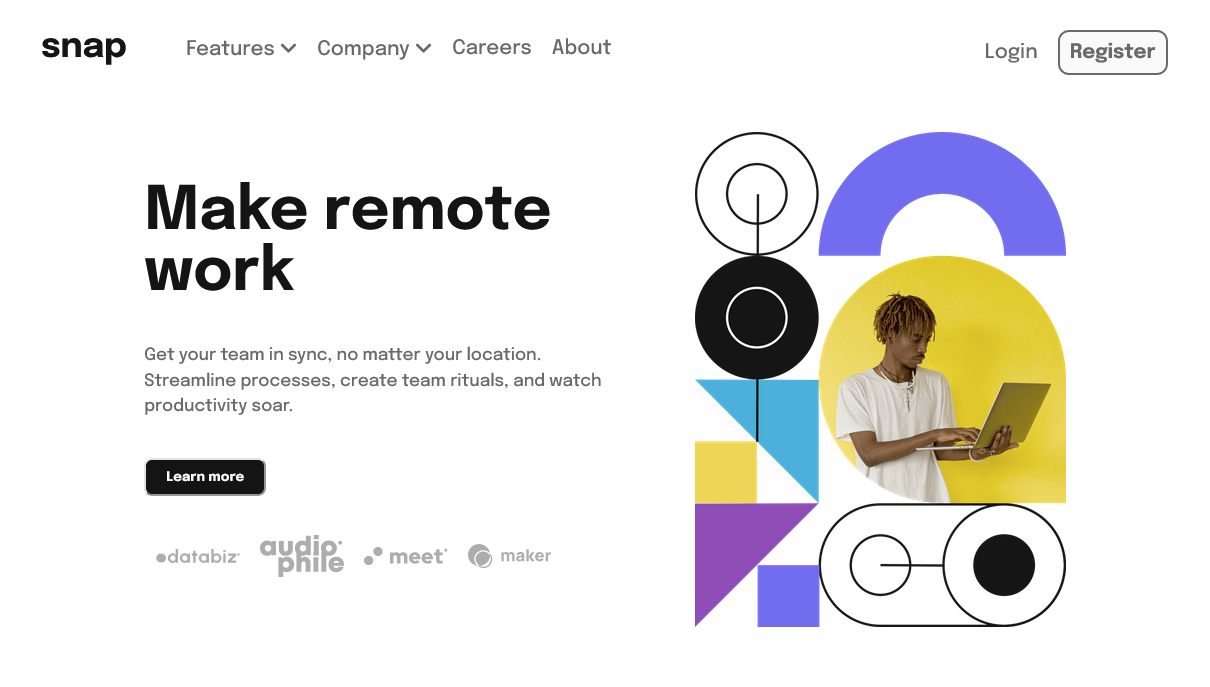Click the yellow square in the hero graphic
Image resolution: width=1210 pixels, height=687 pixels.
[x=725, y=472]
